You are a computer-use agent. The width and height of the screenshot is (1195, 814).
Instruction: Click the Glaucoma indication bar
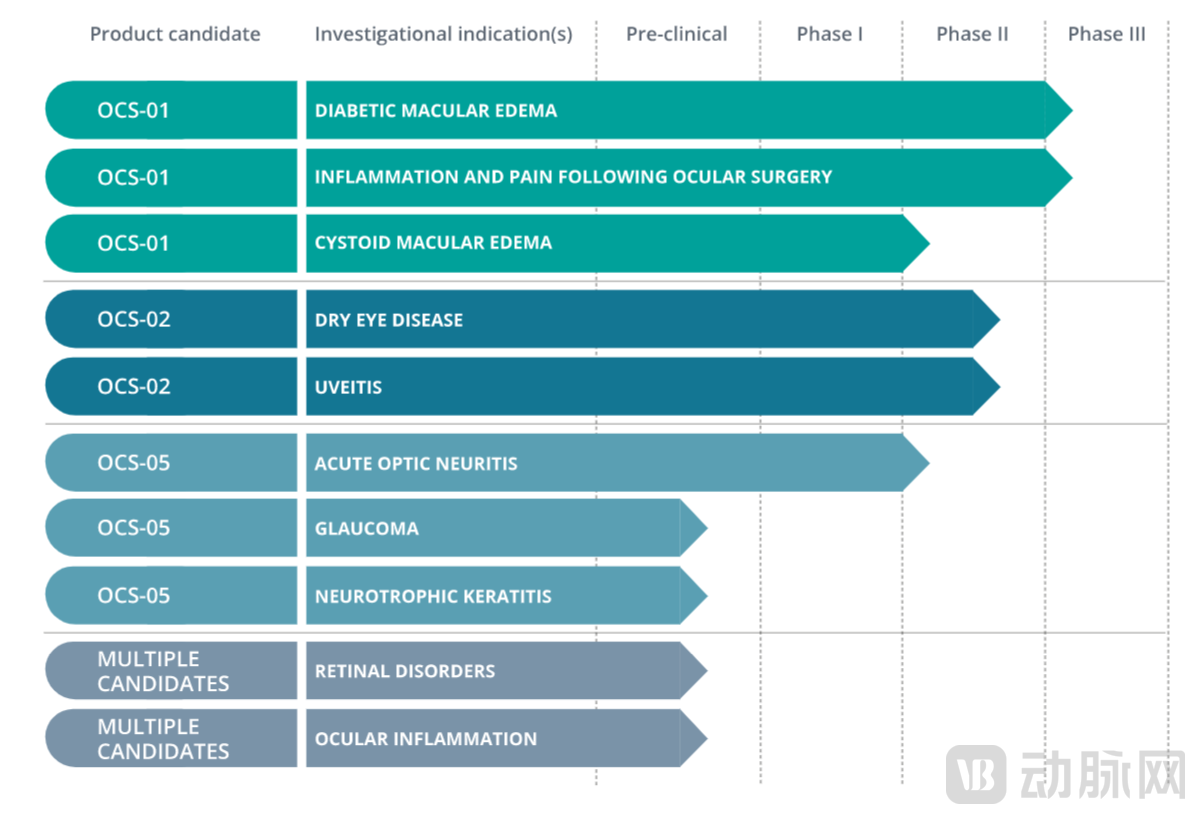click(506, 528)
